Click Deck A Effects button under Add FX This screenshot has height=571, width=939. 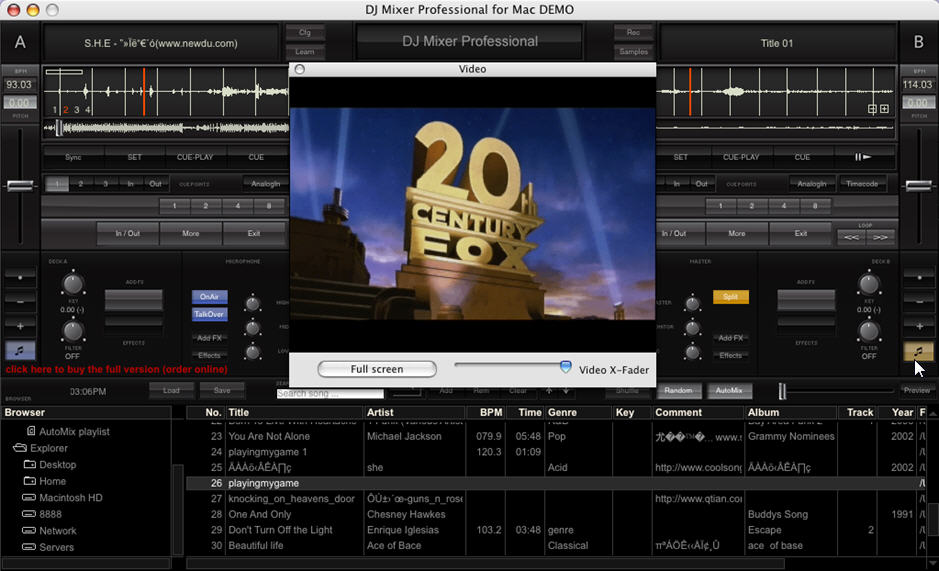(x=210, y=355)
